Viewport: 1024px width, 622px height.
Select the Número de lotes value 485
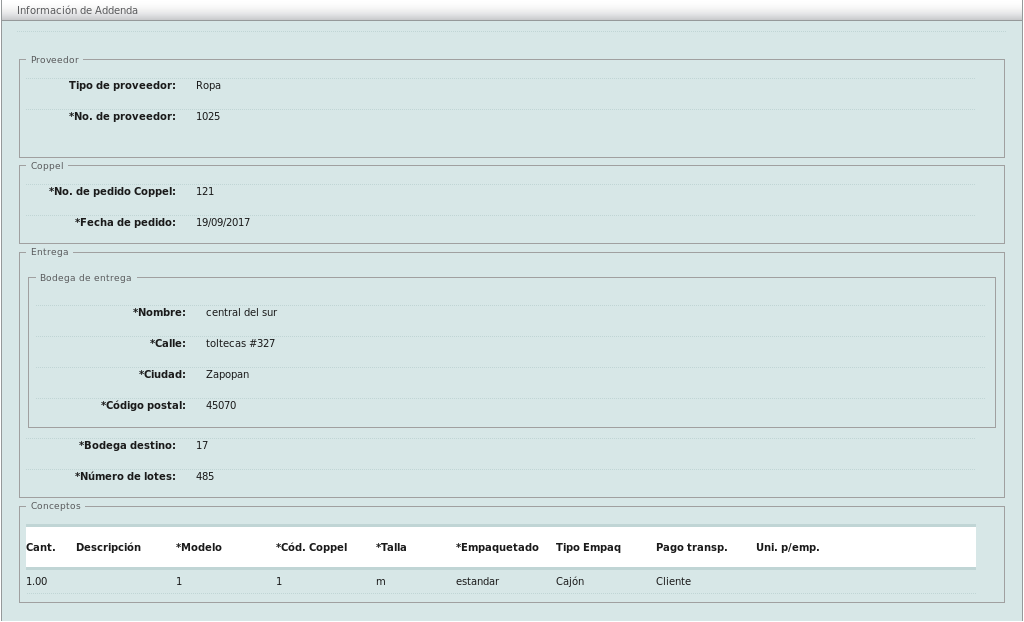205,477
